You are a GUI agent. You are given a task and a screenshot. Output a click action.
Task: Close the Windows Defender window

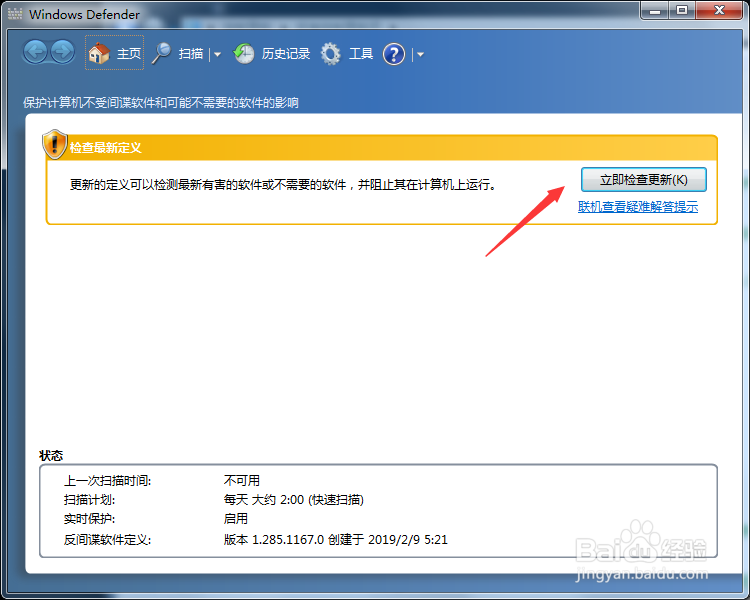pos(719,11)
